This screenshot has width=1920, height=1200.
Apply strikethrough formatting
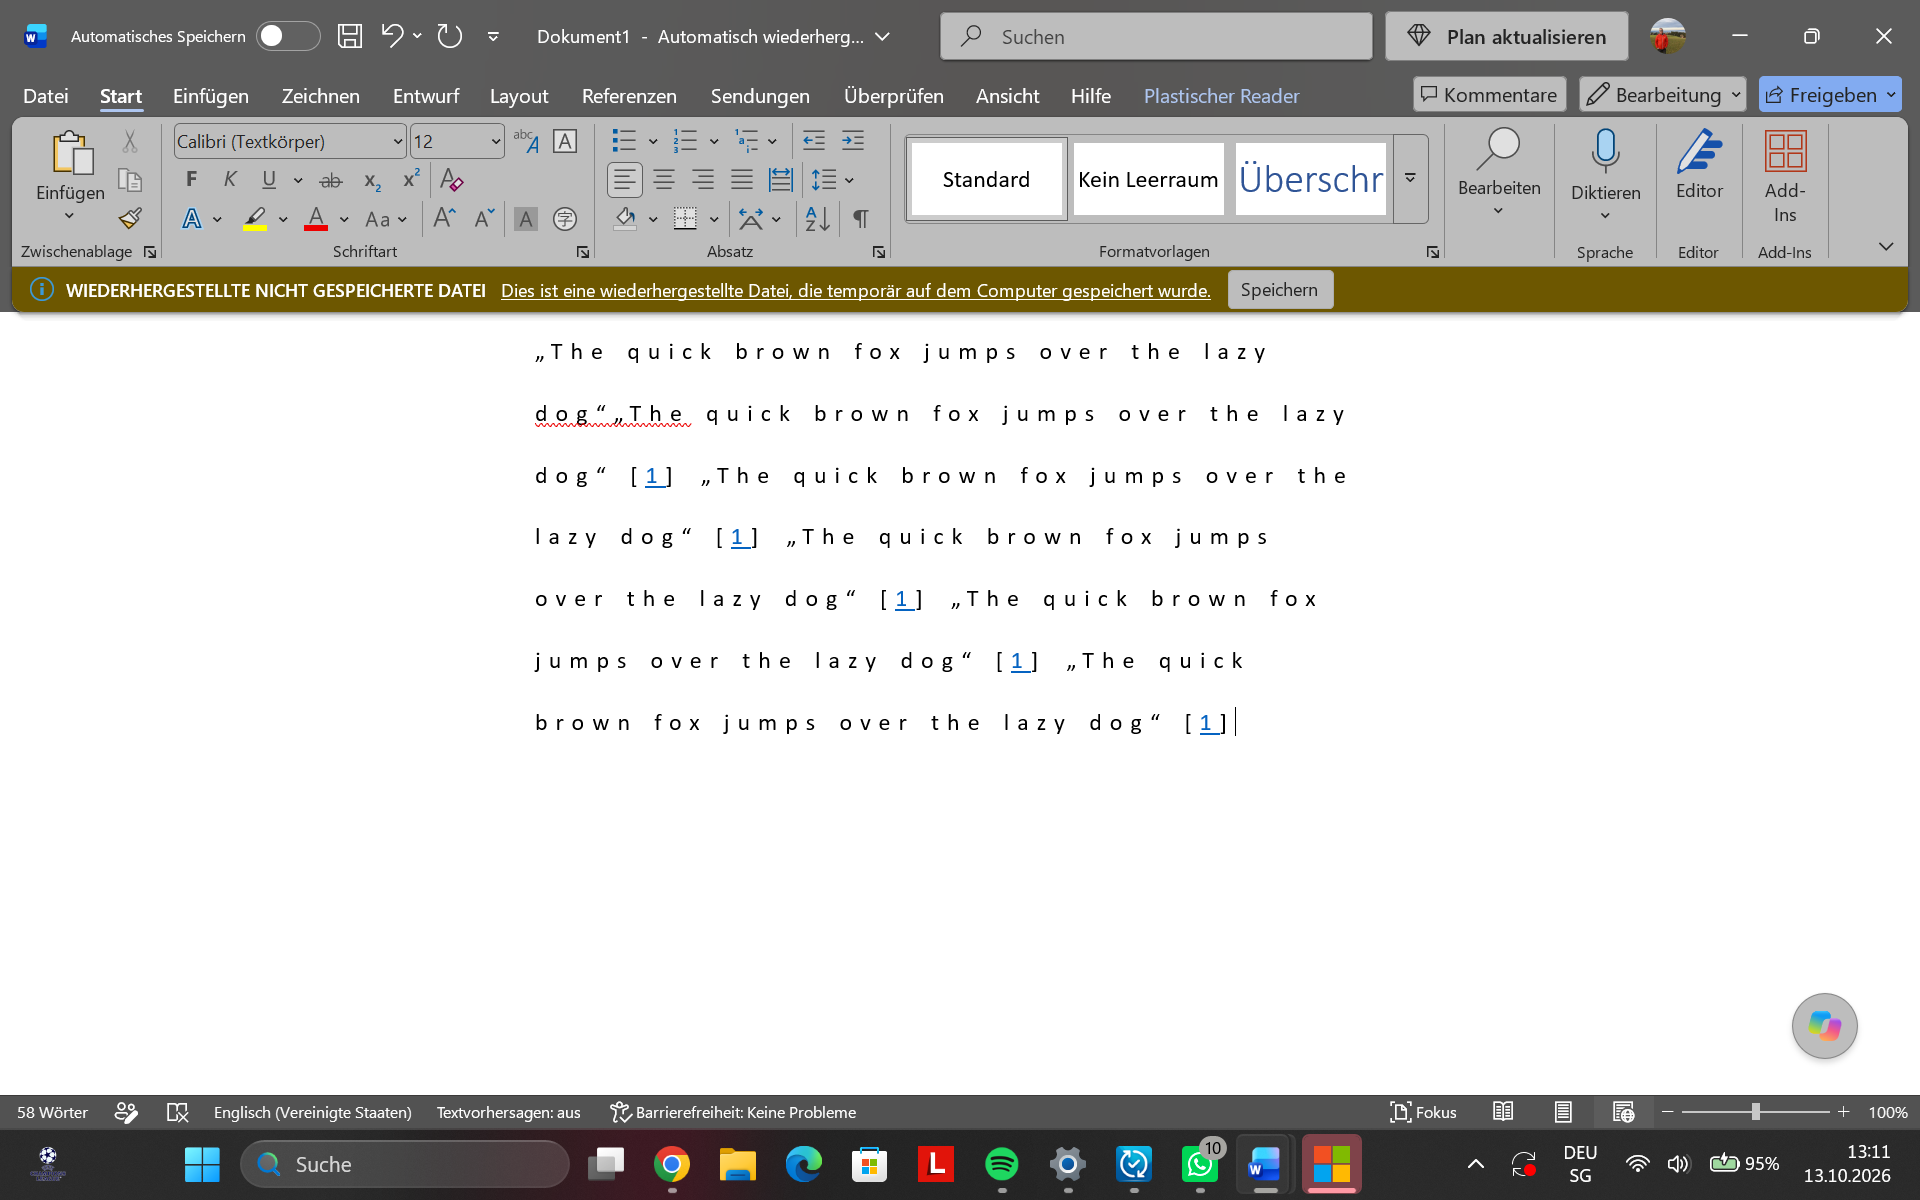[331, 180]
